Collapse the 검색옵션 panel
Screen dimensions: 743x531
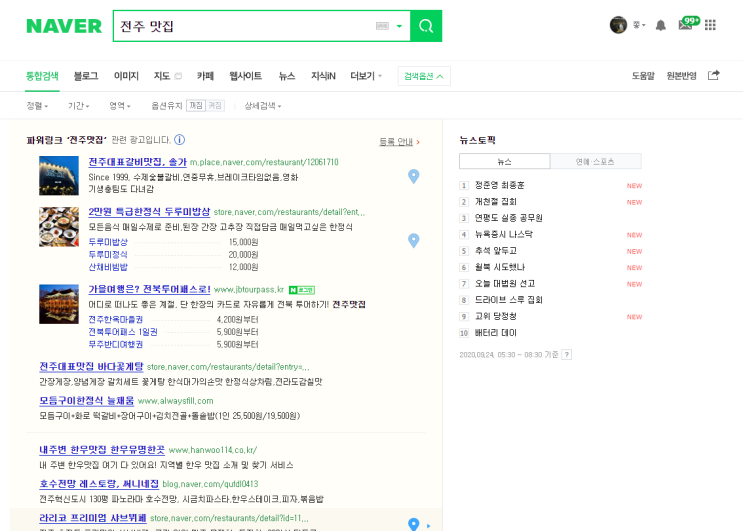pos(424,76)
